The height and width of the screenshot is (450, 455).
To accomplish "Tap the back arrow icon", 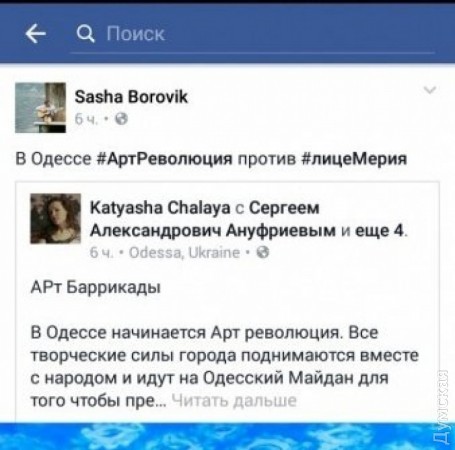I will [35, 34].
